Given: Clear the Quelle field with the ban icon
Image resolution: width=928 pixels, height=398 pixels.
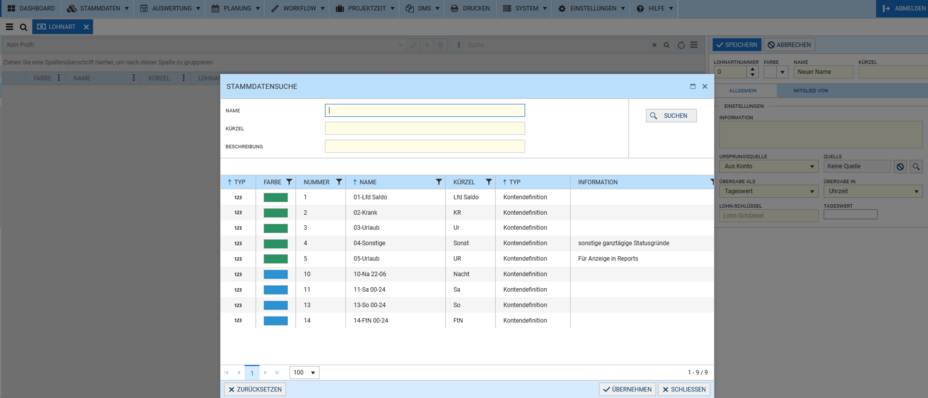Looking at the screenshot, I should [x=900, y=167].
